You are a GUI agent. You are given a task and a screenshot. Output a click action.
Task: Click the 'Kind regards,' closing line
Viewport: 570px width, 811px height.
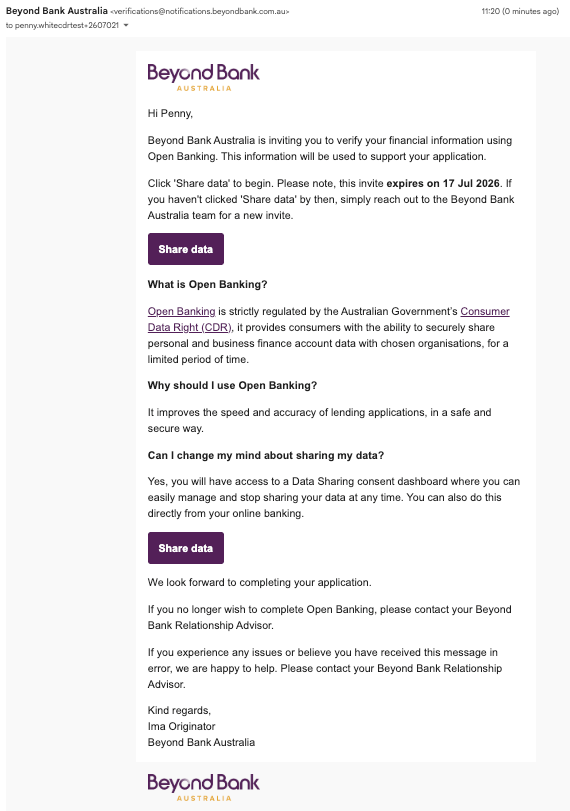179,710
